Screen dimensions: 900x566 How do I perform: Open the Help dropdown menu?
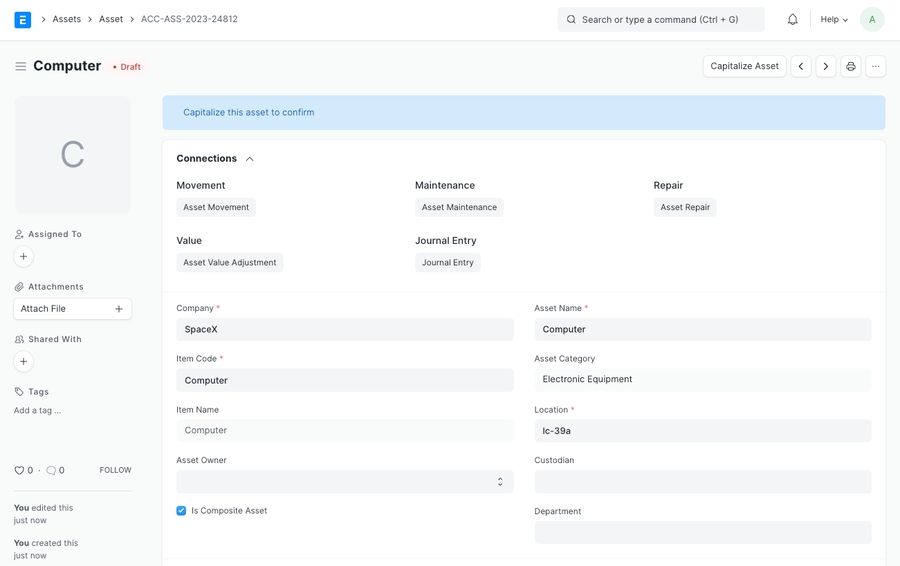coord(834,19)
